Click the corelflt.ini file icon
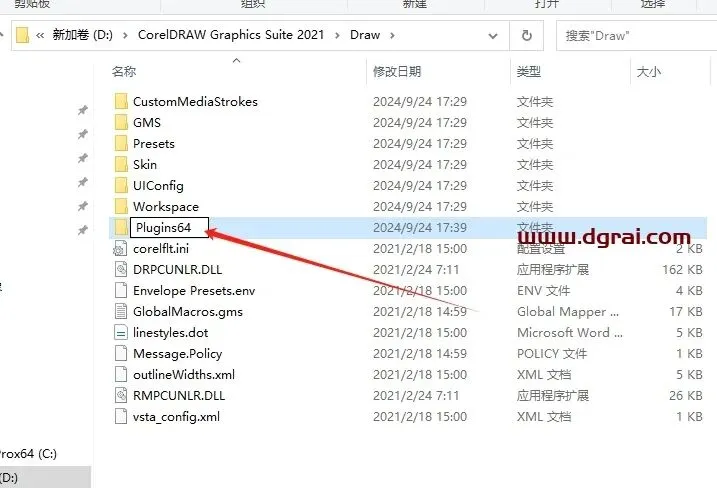717x488 pixels. click(121, 249)
